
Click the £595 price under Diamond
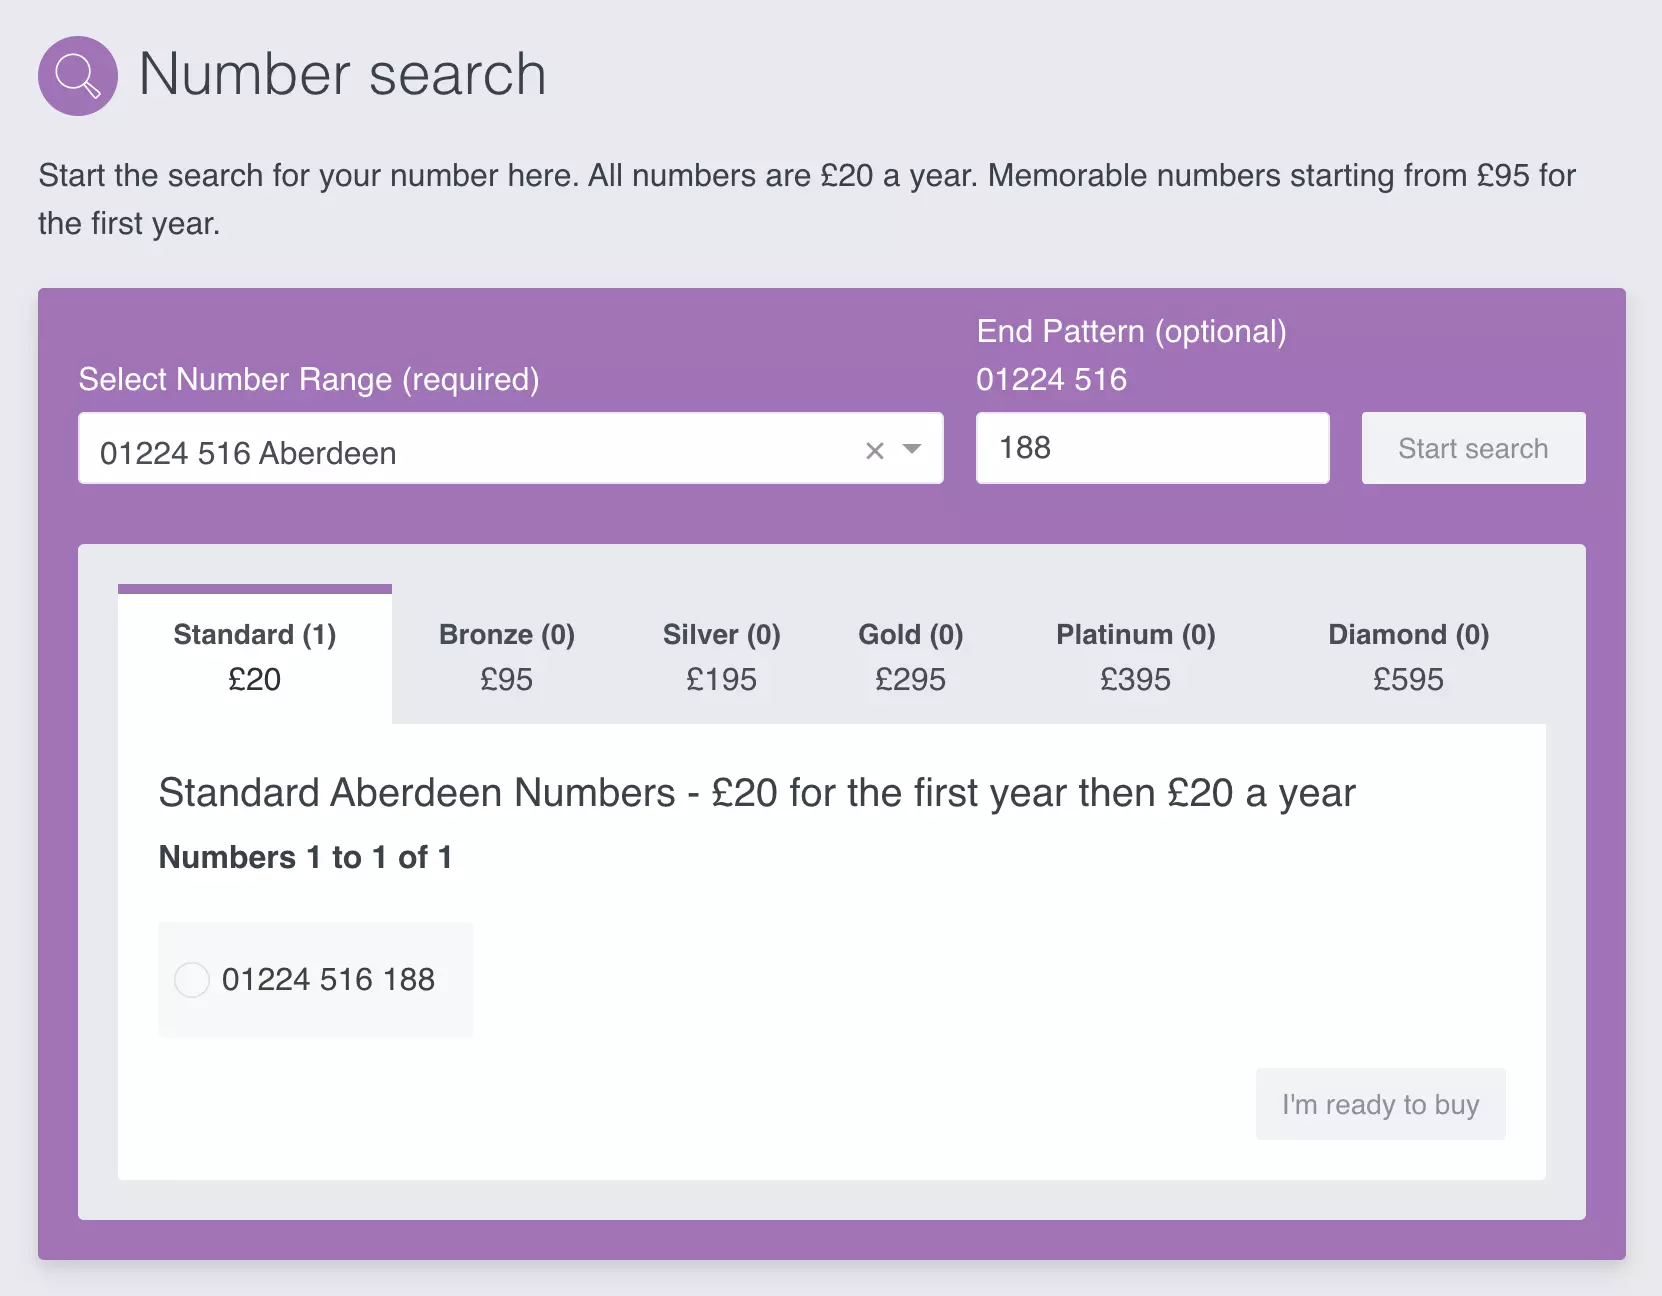click(x=1408, y=679)
